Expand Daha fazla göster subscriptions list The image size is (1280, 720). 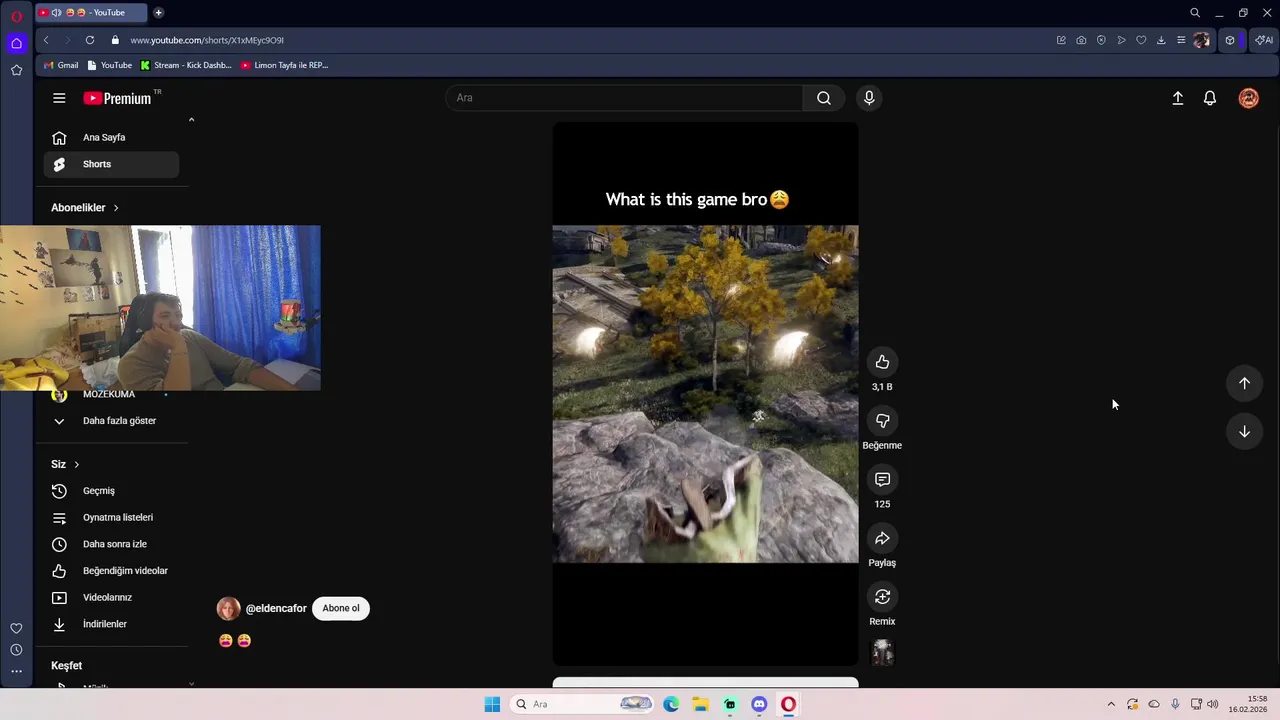111,421
